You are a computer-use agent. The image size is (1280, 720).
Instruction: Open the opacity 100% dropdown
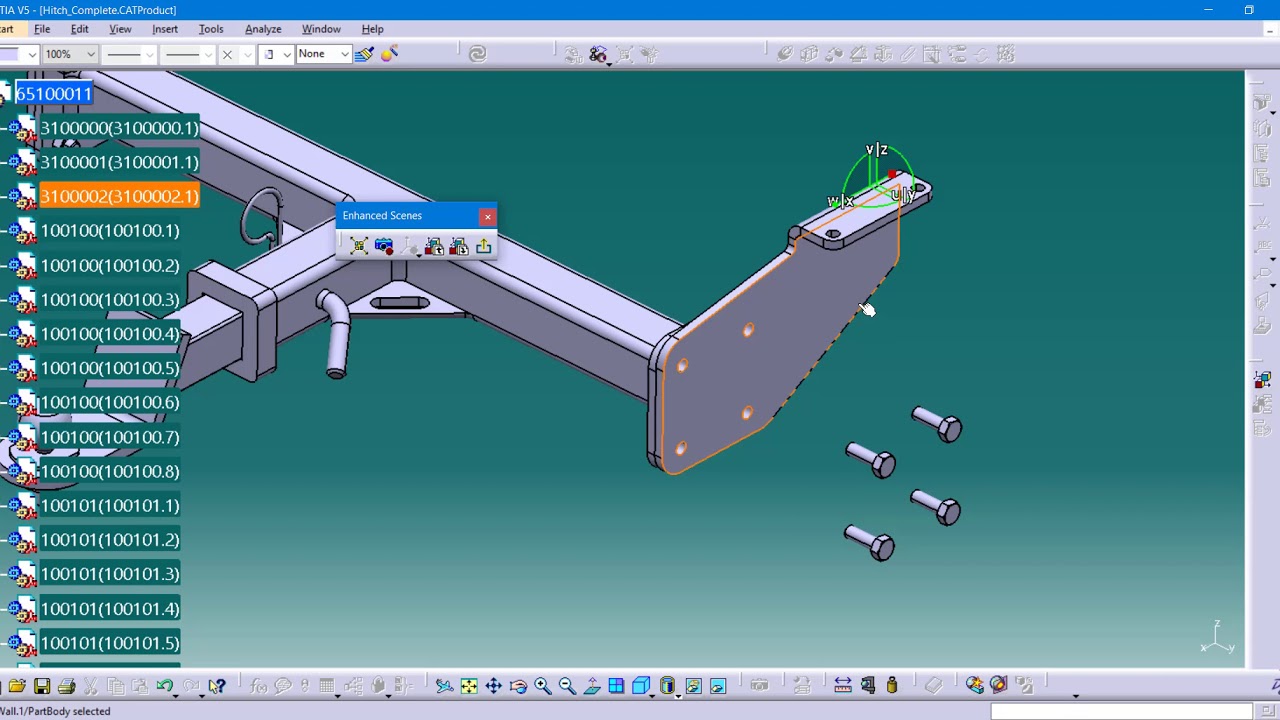click(x=90, y=54)
